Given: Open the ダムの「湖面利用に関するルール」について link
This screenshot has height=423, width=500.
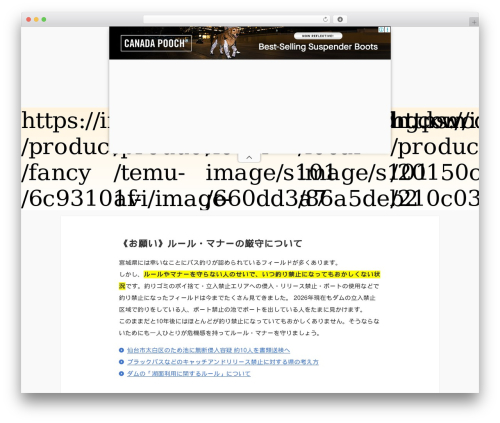Looking at the screenshot, I should point(189,374).
